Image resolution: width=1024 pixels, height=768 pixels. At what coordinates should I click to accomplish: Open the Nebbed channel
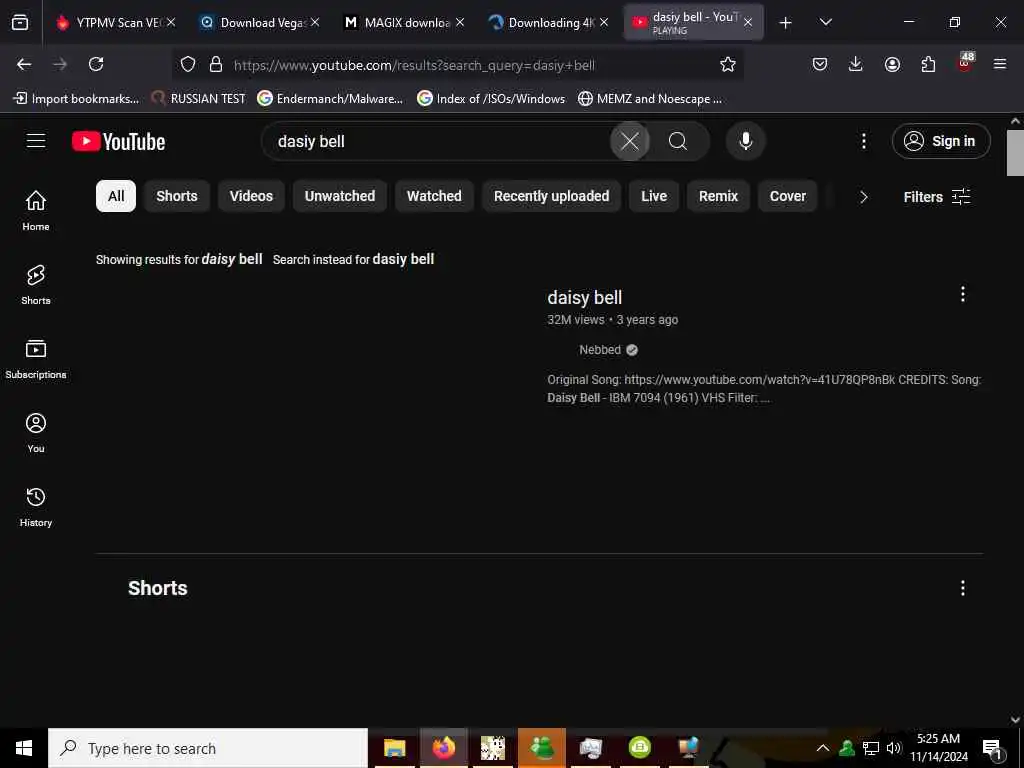(600, 349)
